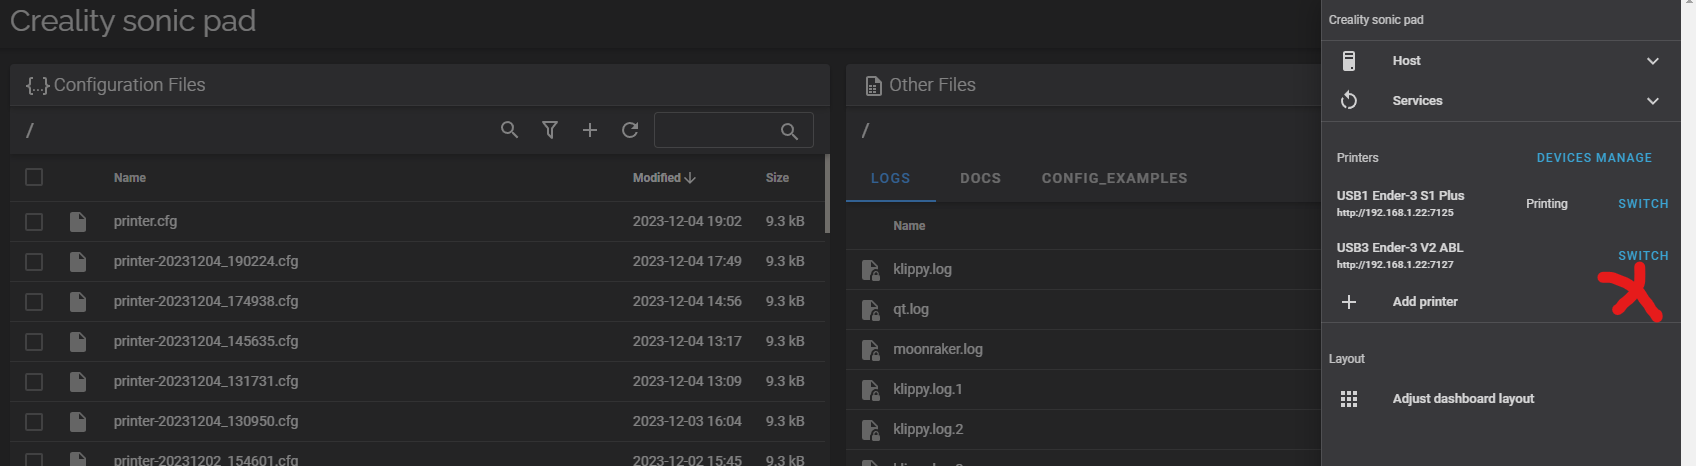This screenshot has height=466, width=1696.
Task: Click the search icon in Configuration Files toolbar
Action: pos(510,130)
